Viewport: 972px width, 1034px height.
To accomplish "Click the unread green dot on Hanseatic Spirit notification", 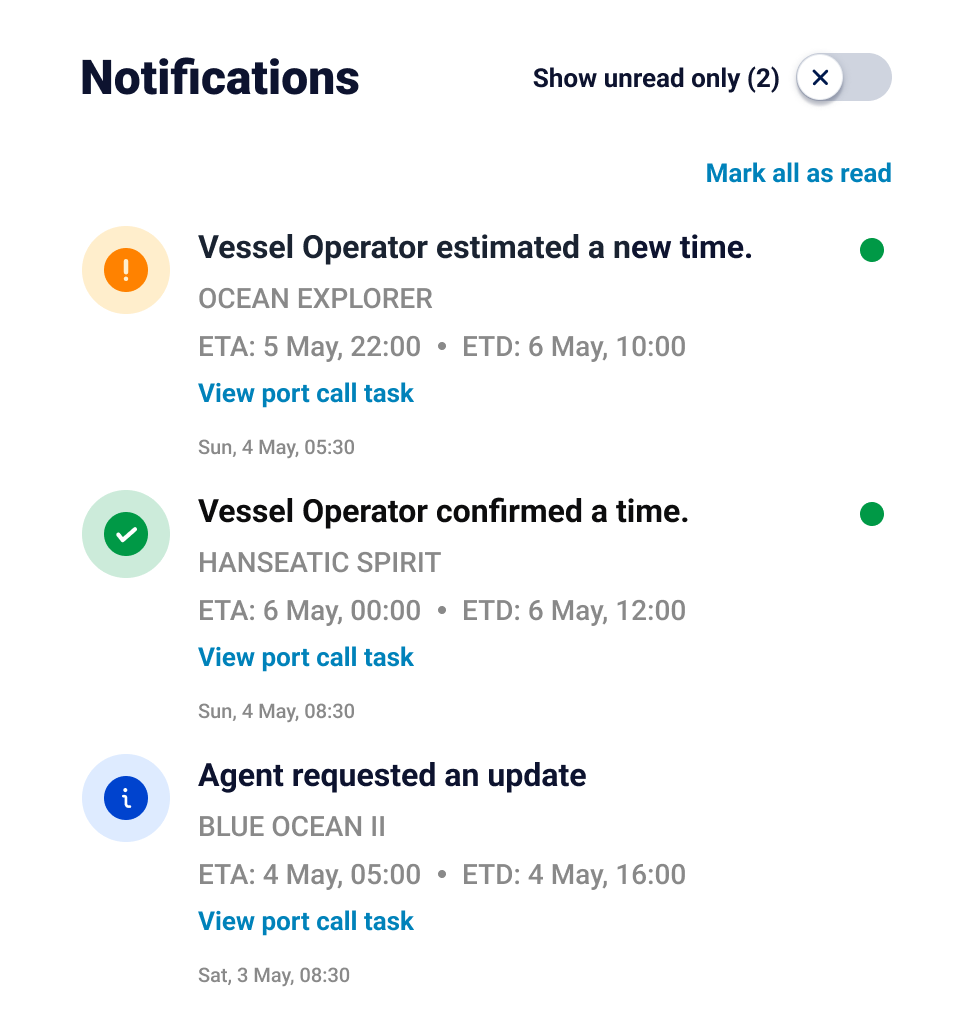I will pyautogui.click(x=872, y=514).
